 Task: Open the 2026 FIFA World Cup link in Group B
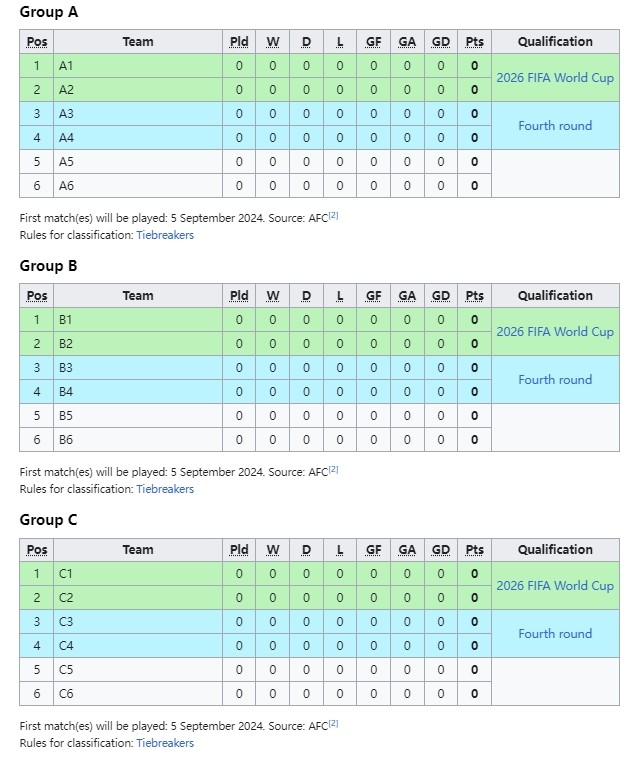[x=555, y=332]
